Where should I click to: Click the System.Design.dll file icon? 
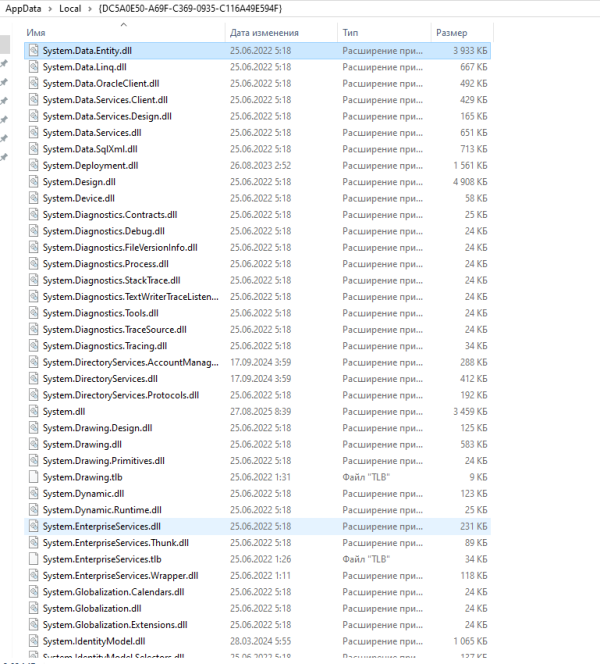click(33, 182)
